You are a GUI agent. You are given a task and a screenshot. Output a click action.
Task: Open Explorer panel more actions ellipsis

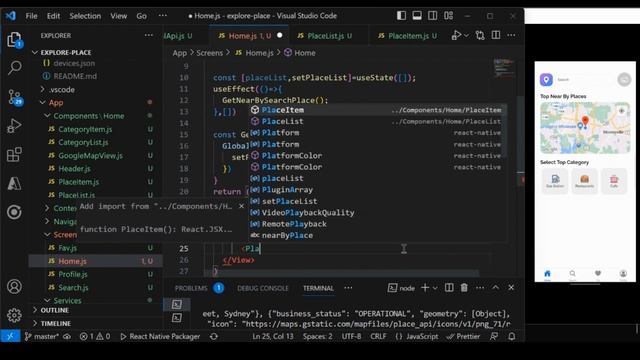tap(149, 36)
